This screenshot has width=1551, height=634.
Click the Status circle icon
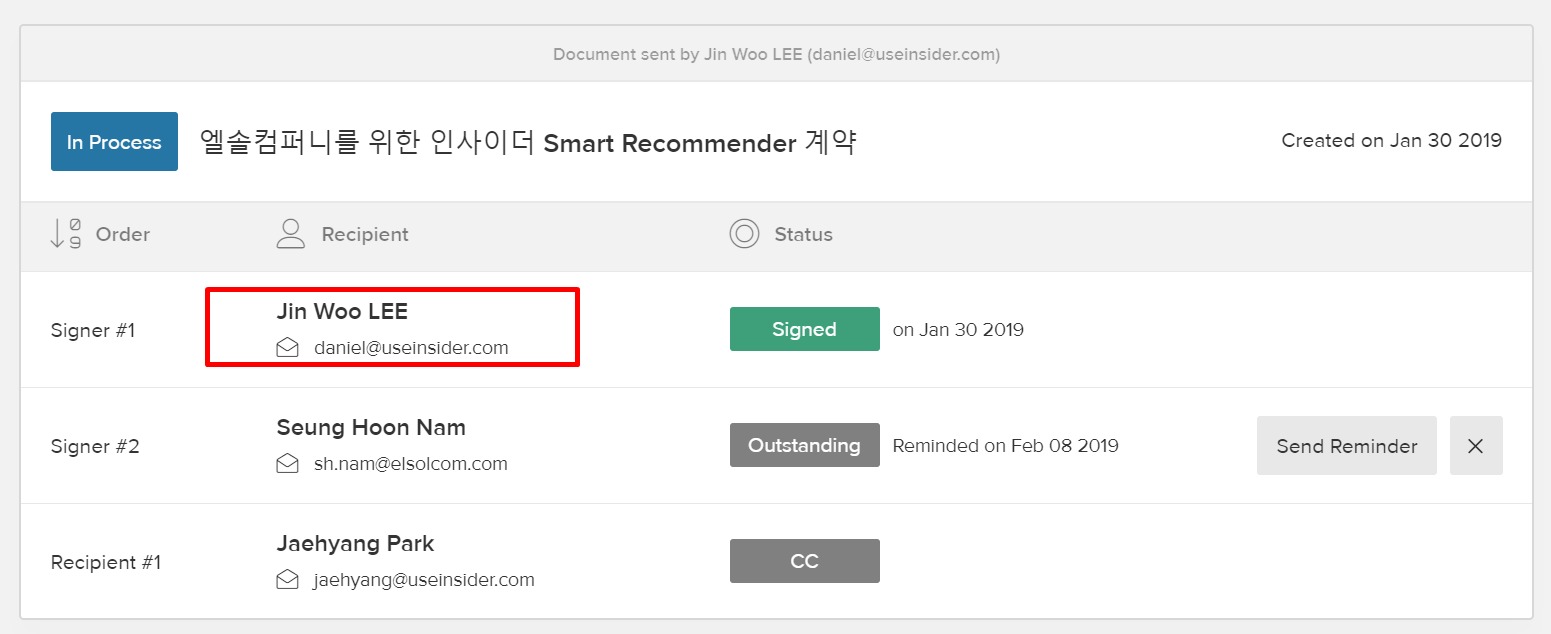pos(744,234)
